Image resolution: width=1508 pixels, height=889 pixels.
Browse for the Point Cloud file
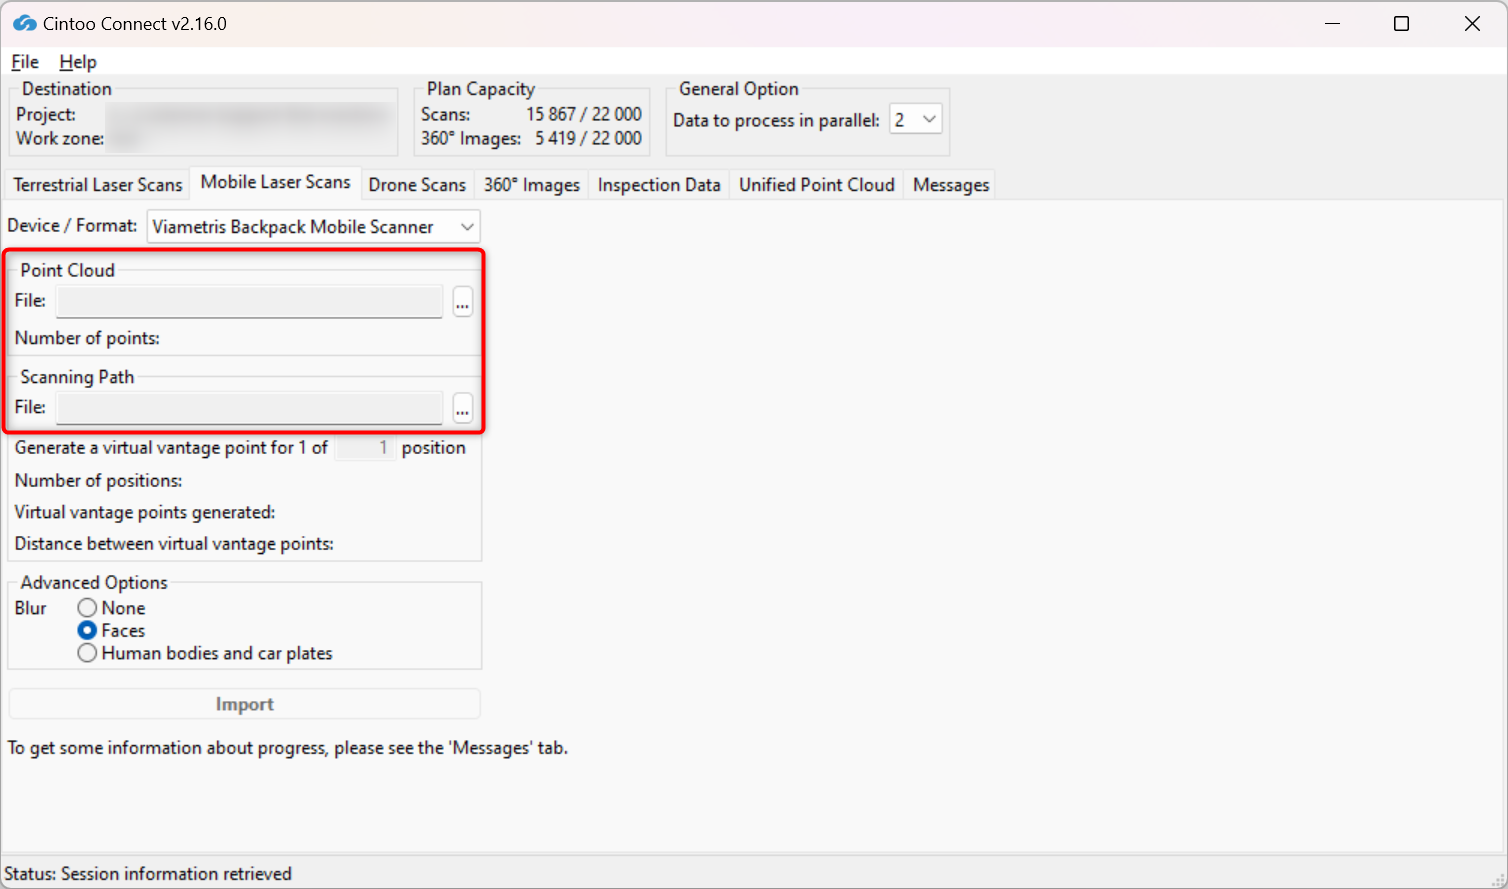[x=462, y=301]
